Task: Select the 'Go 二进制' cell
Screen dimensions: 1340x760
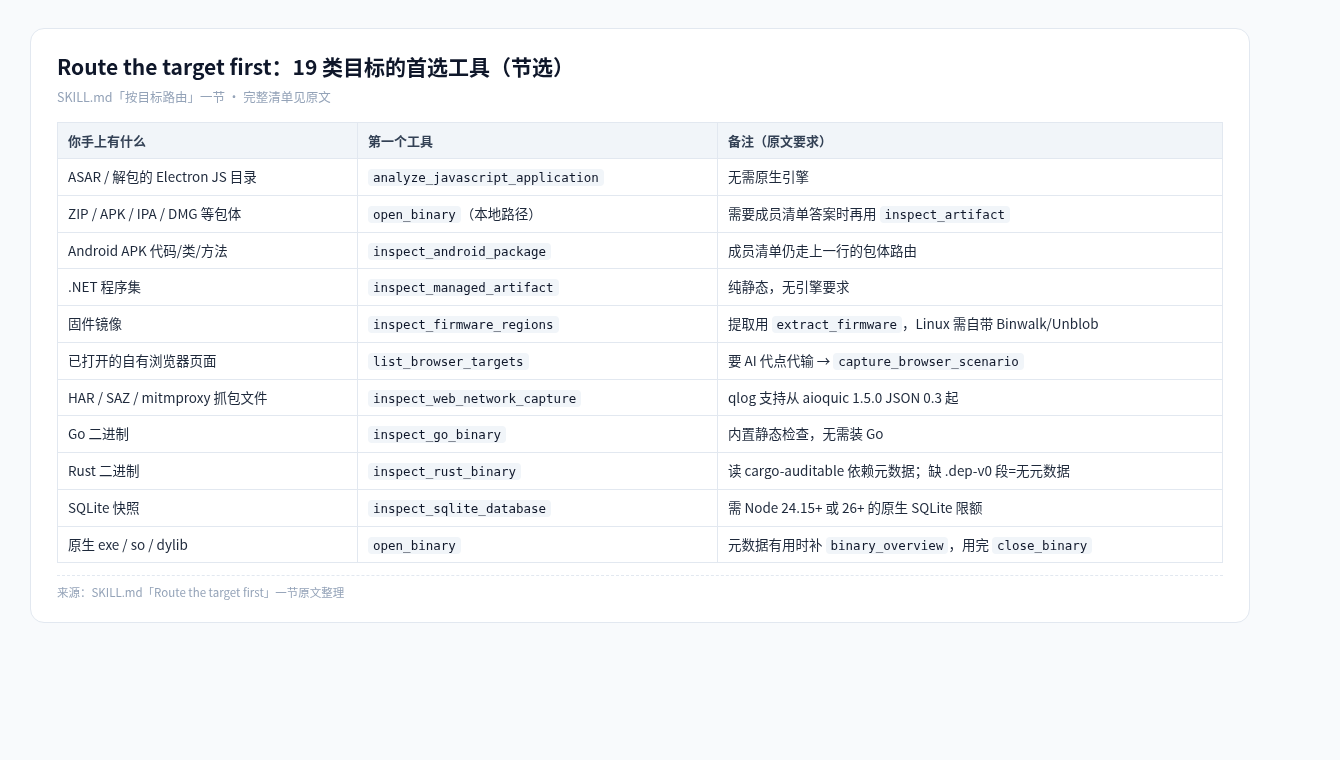Action: [x=208, y=434]
